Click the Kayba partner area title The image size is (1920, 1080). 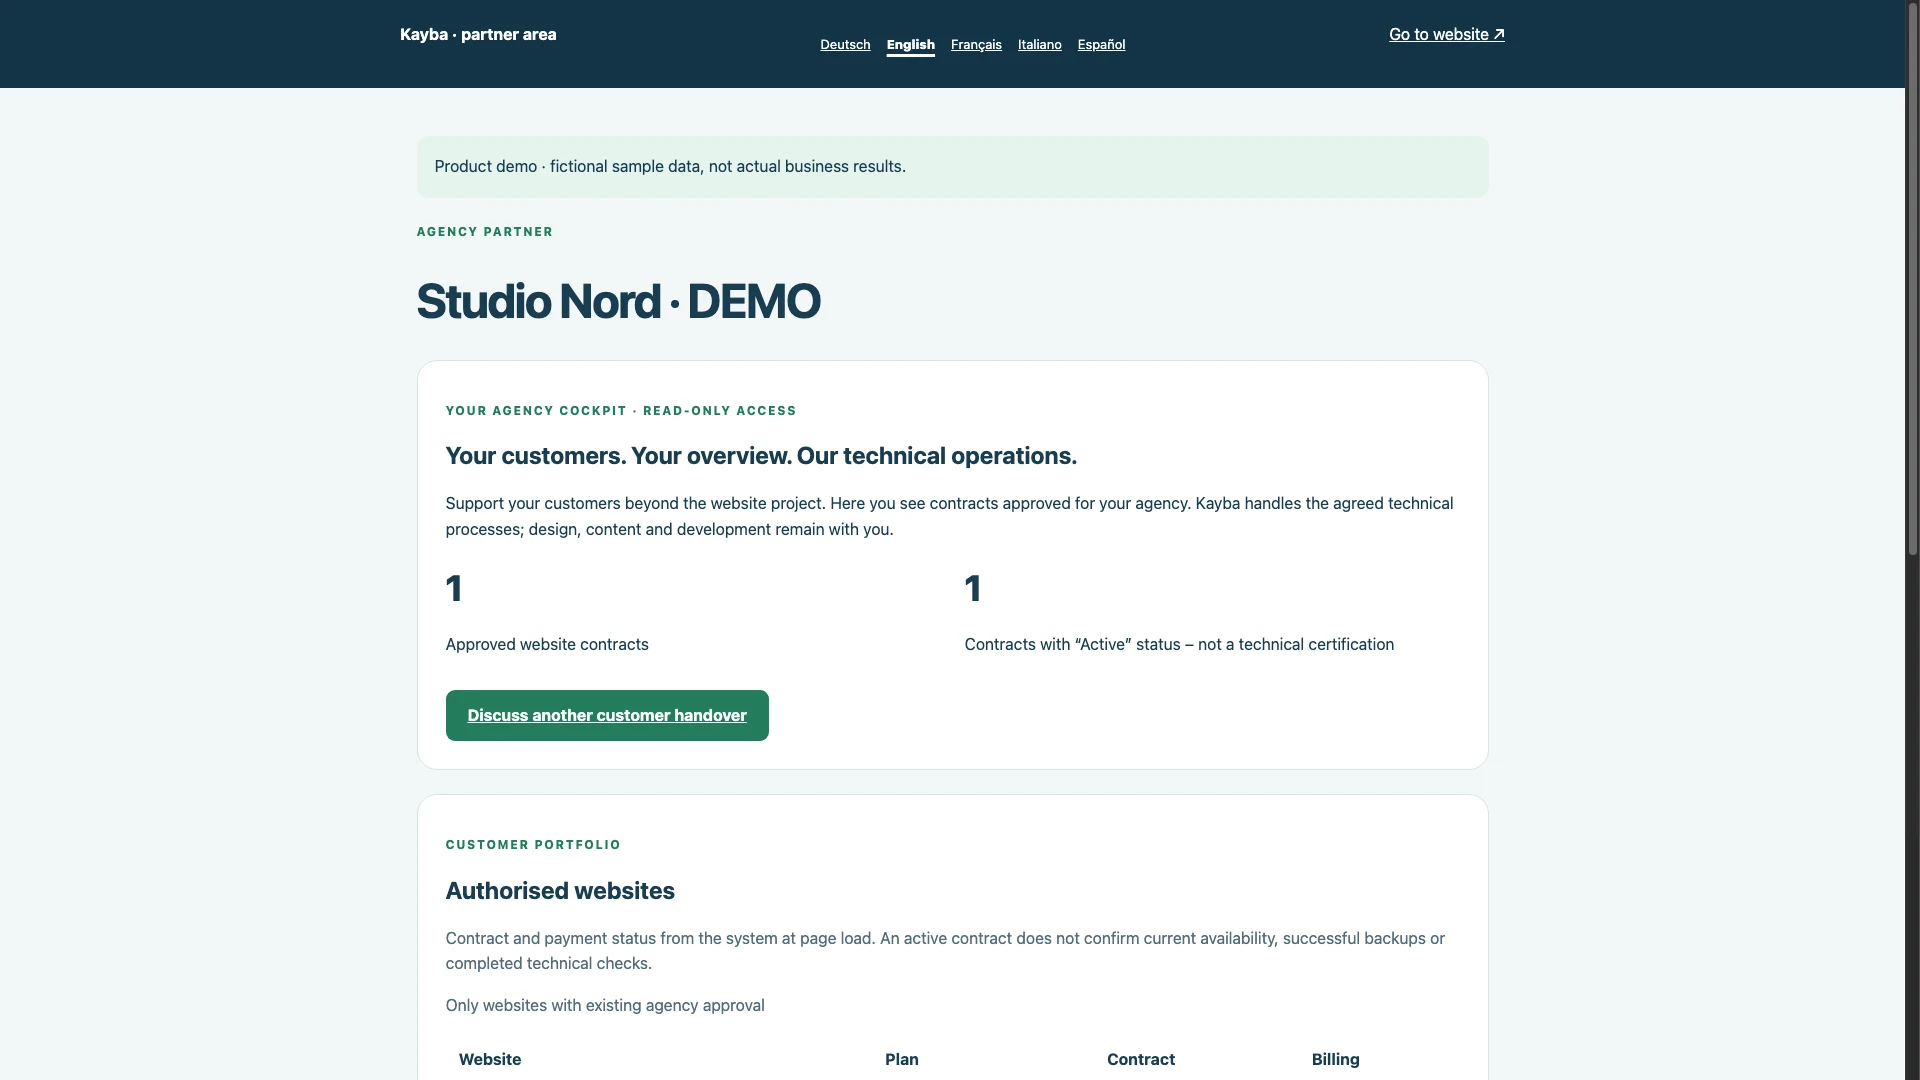point(478,34)
